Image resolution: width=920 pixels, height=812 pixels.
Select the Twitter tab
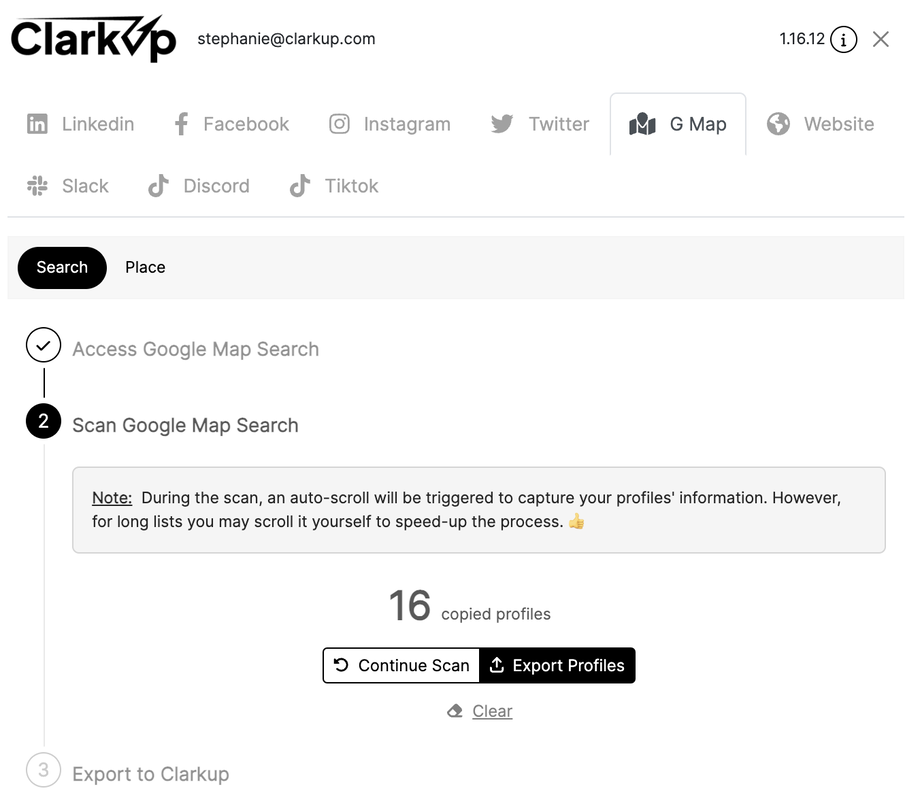pos(540,124)
